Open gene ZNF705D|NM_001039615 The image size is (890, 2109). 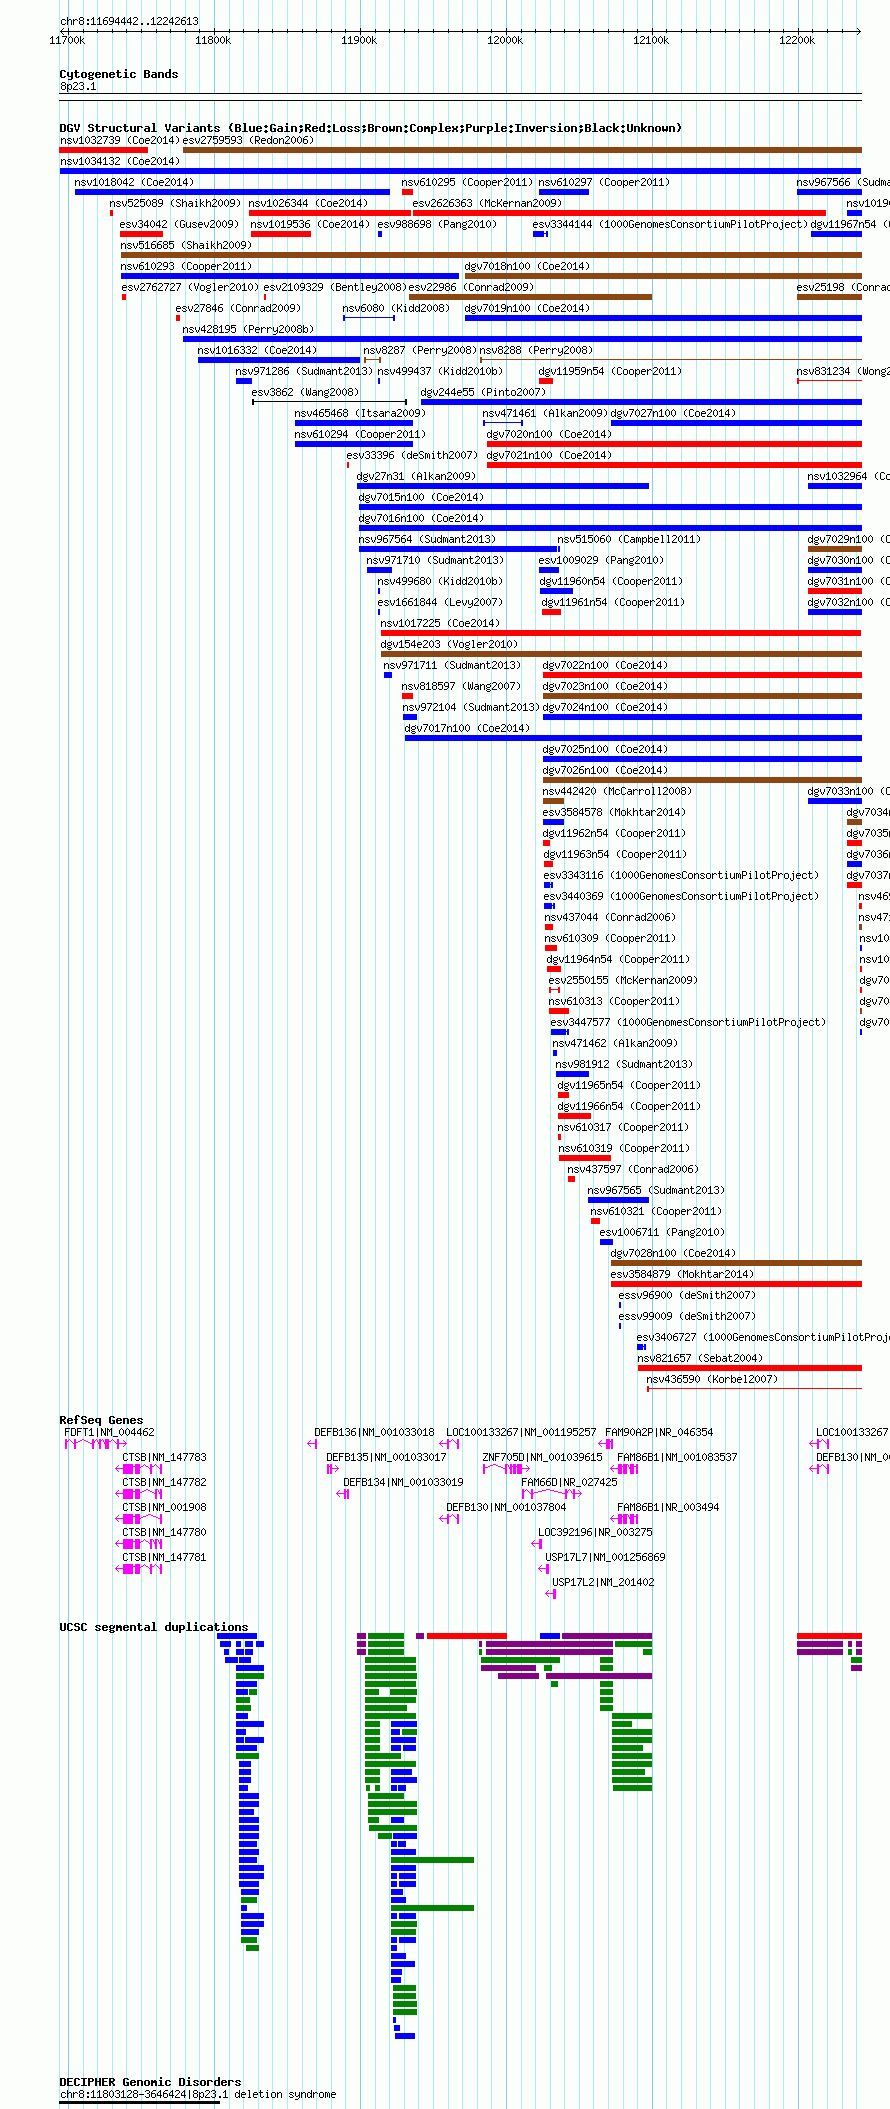click(x=542, y=1457)
